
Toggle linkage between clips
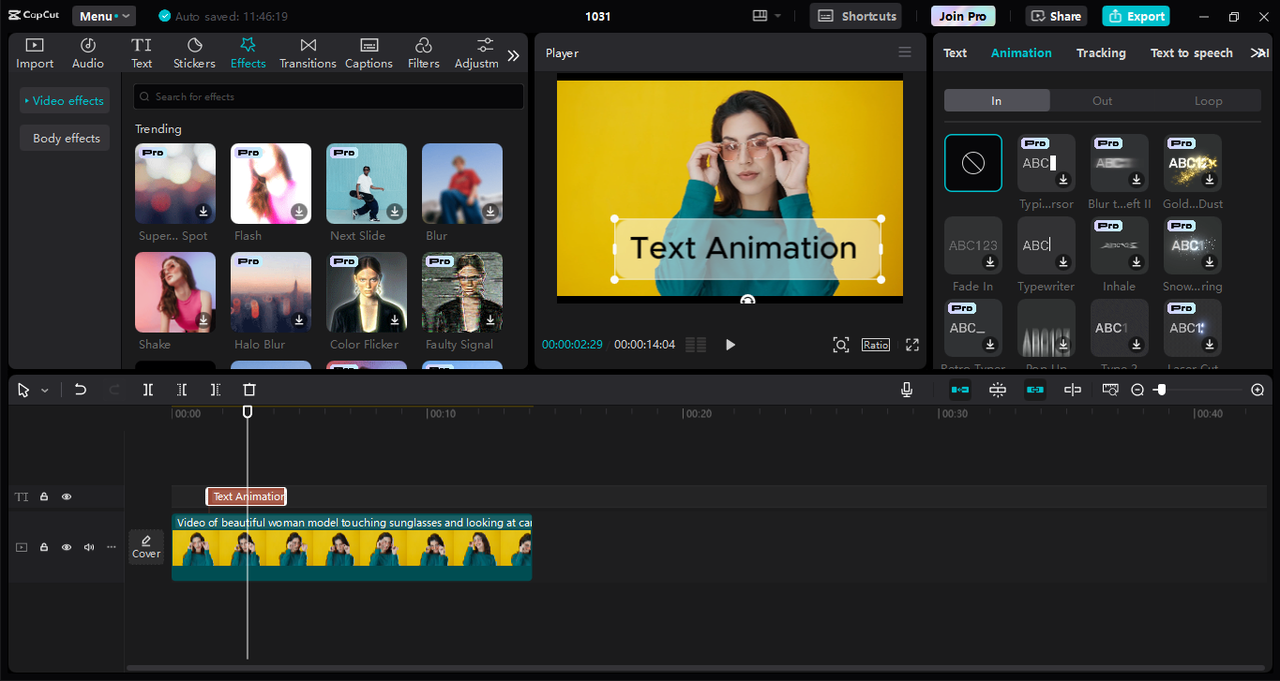click(1035, 390)
